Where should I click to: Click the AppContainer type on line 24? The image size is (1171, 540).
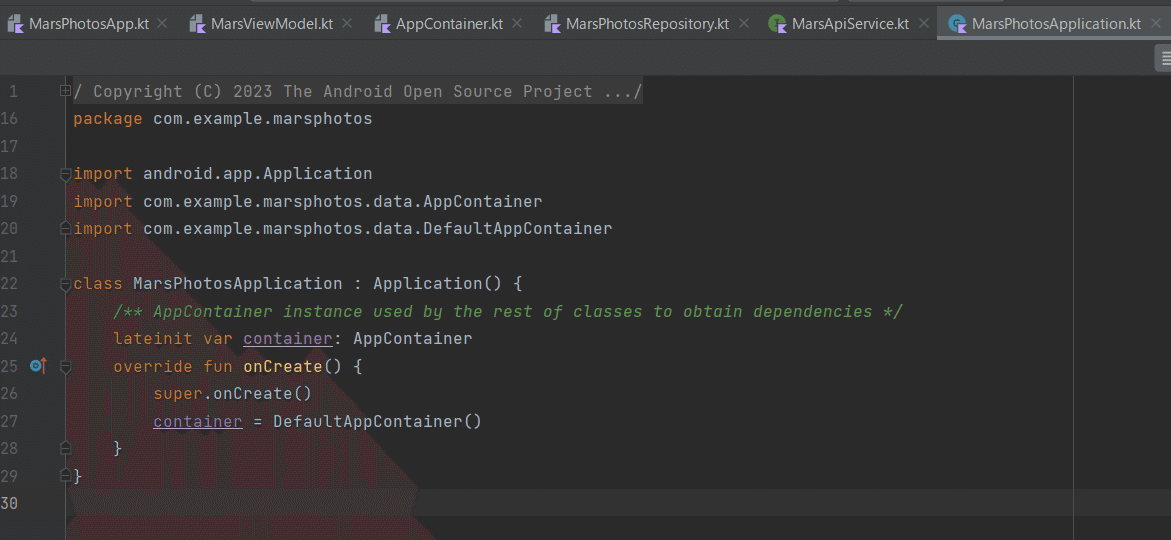[412, 339]
